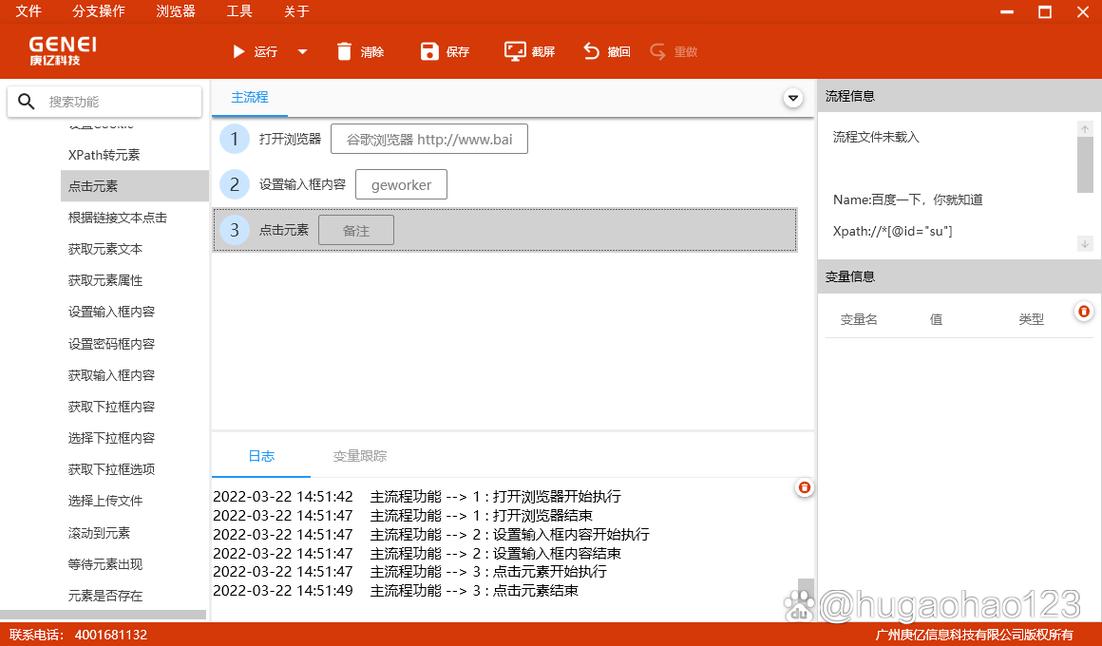Expand the main flow tab dropdown arrow
1102x646 pixels.
(x=793, y=98)
